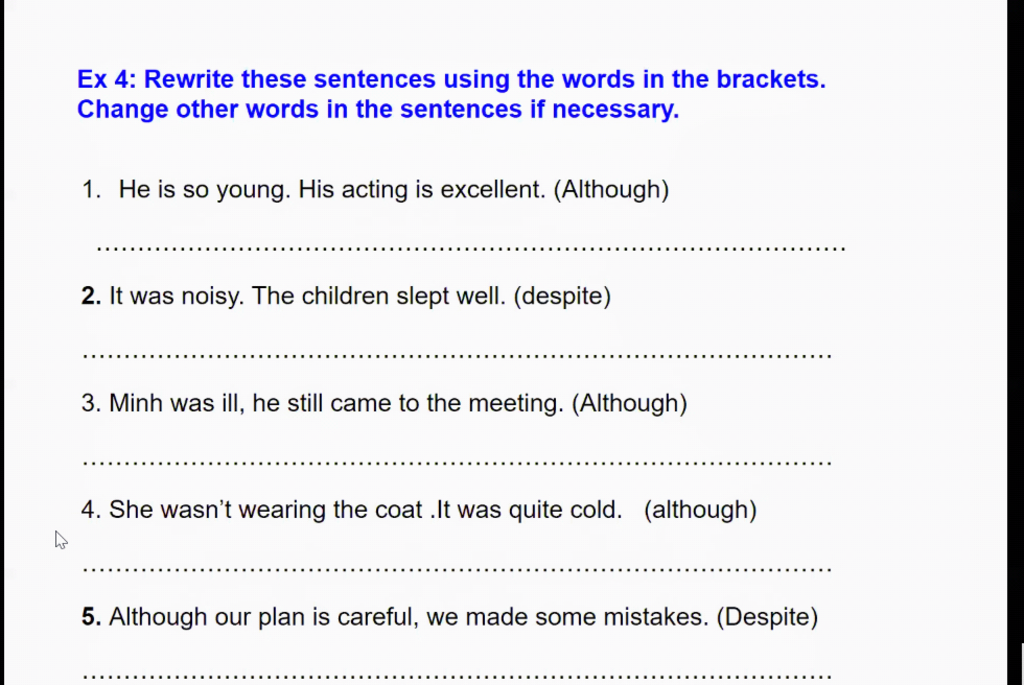Click lowercase '(although)' hint in sentence 4

click(x=700, y=510)
